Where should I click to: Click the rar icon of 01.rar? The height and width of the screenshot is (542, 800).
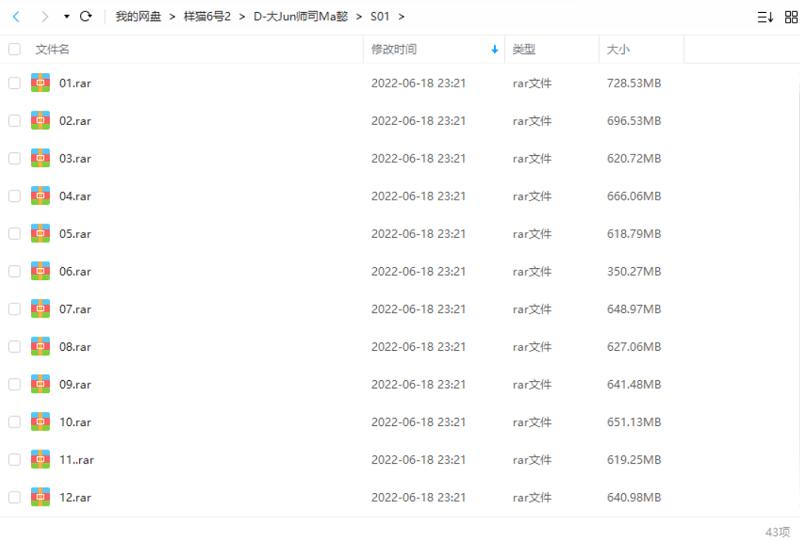pyautogui.click(x=40, y=83)
